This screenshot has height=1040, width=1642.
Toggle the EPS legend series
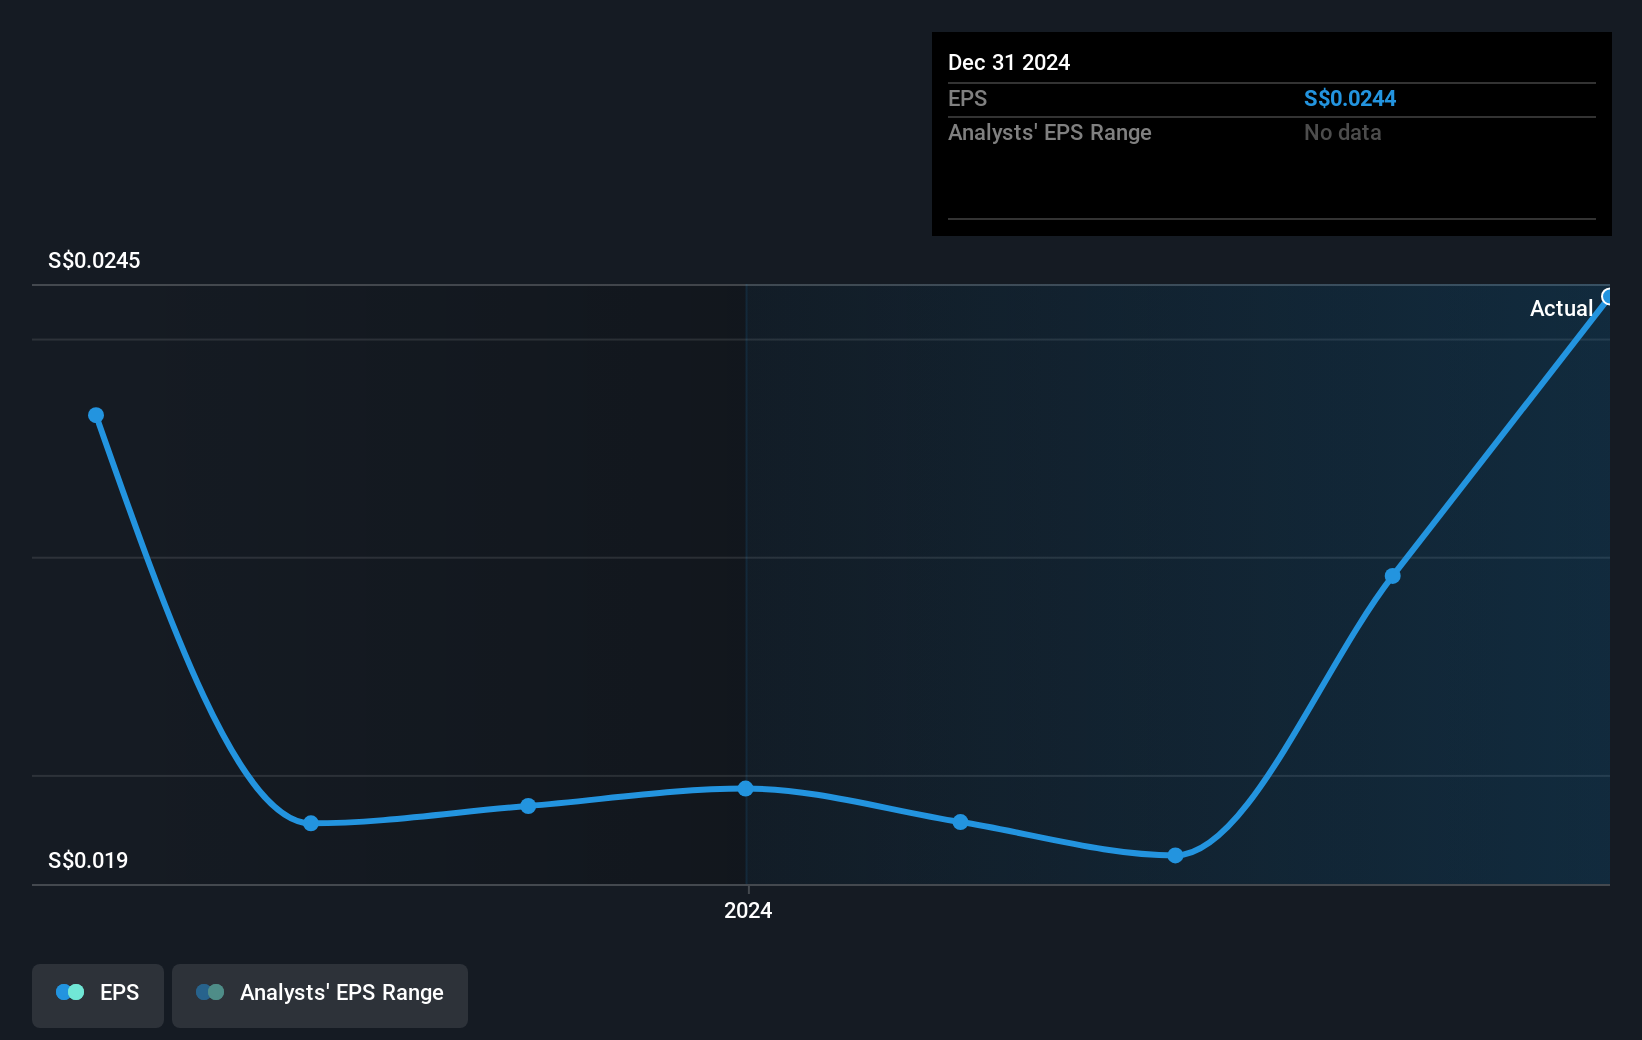(x=98, y=995)
